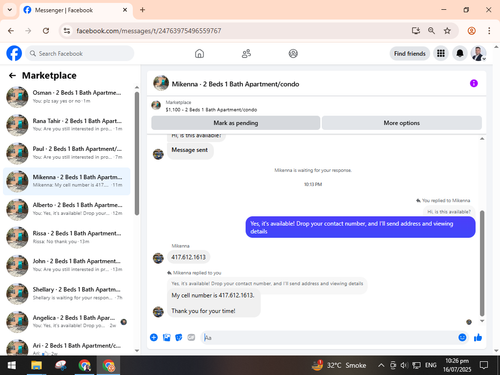The height and width of the screenshot is (375, 500).
Task: Open more actions plus icon in composer
Action: (x=154, y=338)
